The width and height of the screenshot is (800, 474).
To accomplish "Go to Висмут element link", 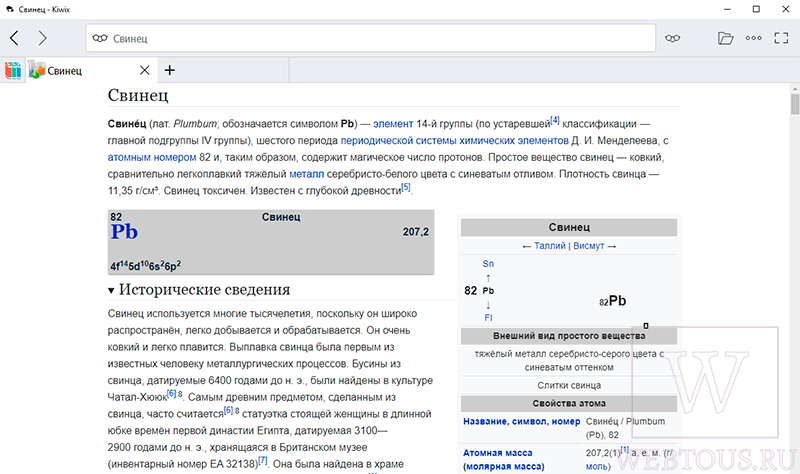I will pos(588,246).
